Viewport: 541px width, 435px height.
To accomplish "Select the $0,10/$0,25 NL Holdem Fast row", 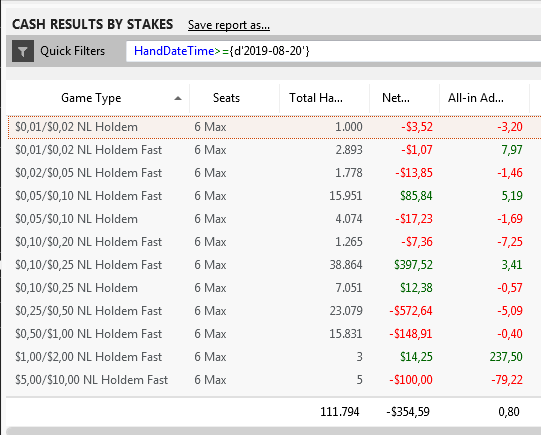I will [274, 265].
